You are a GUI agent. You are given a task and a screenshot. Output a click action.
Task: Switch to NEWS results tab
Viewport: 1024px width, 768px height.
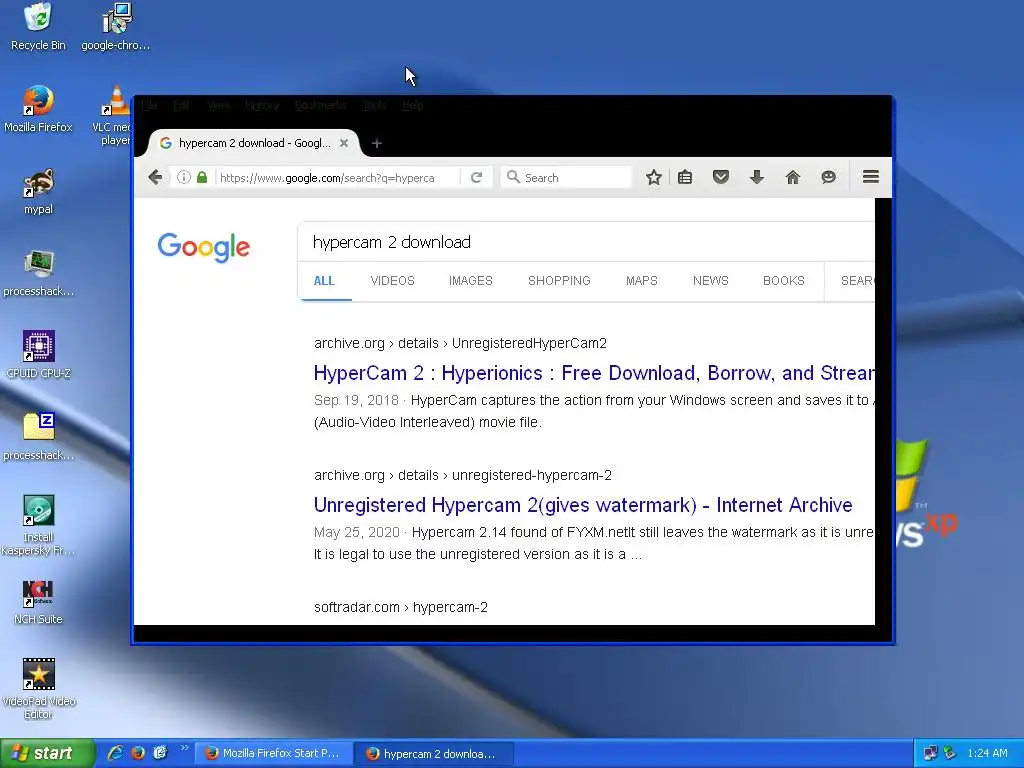click(x=711, y=281)
